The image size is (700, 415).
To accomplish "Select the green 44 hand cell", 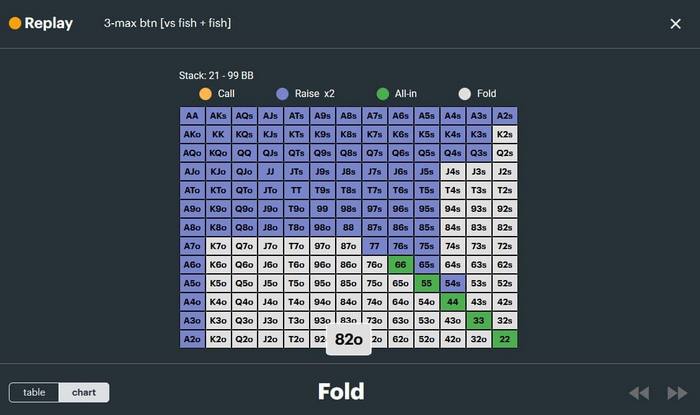I will tap(453, 302).
